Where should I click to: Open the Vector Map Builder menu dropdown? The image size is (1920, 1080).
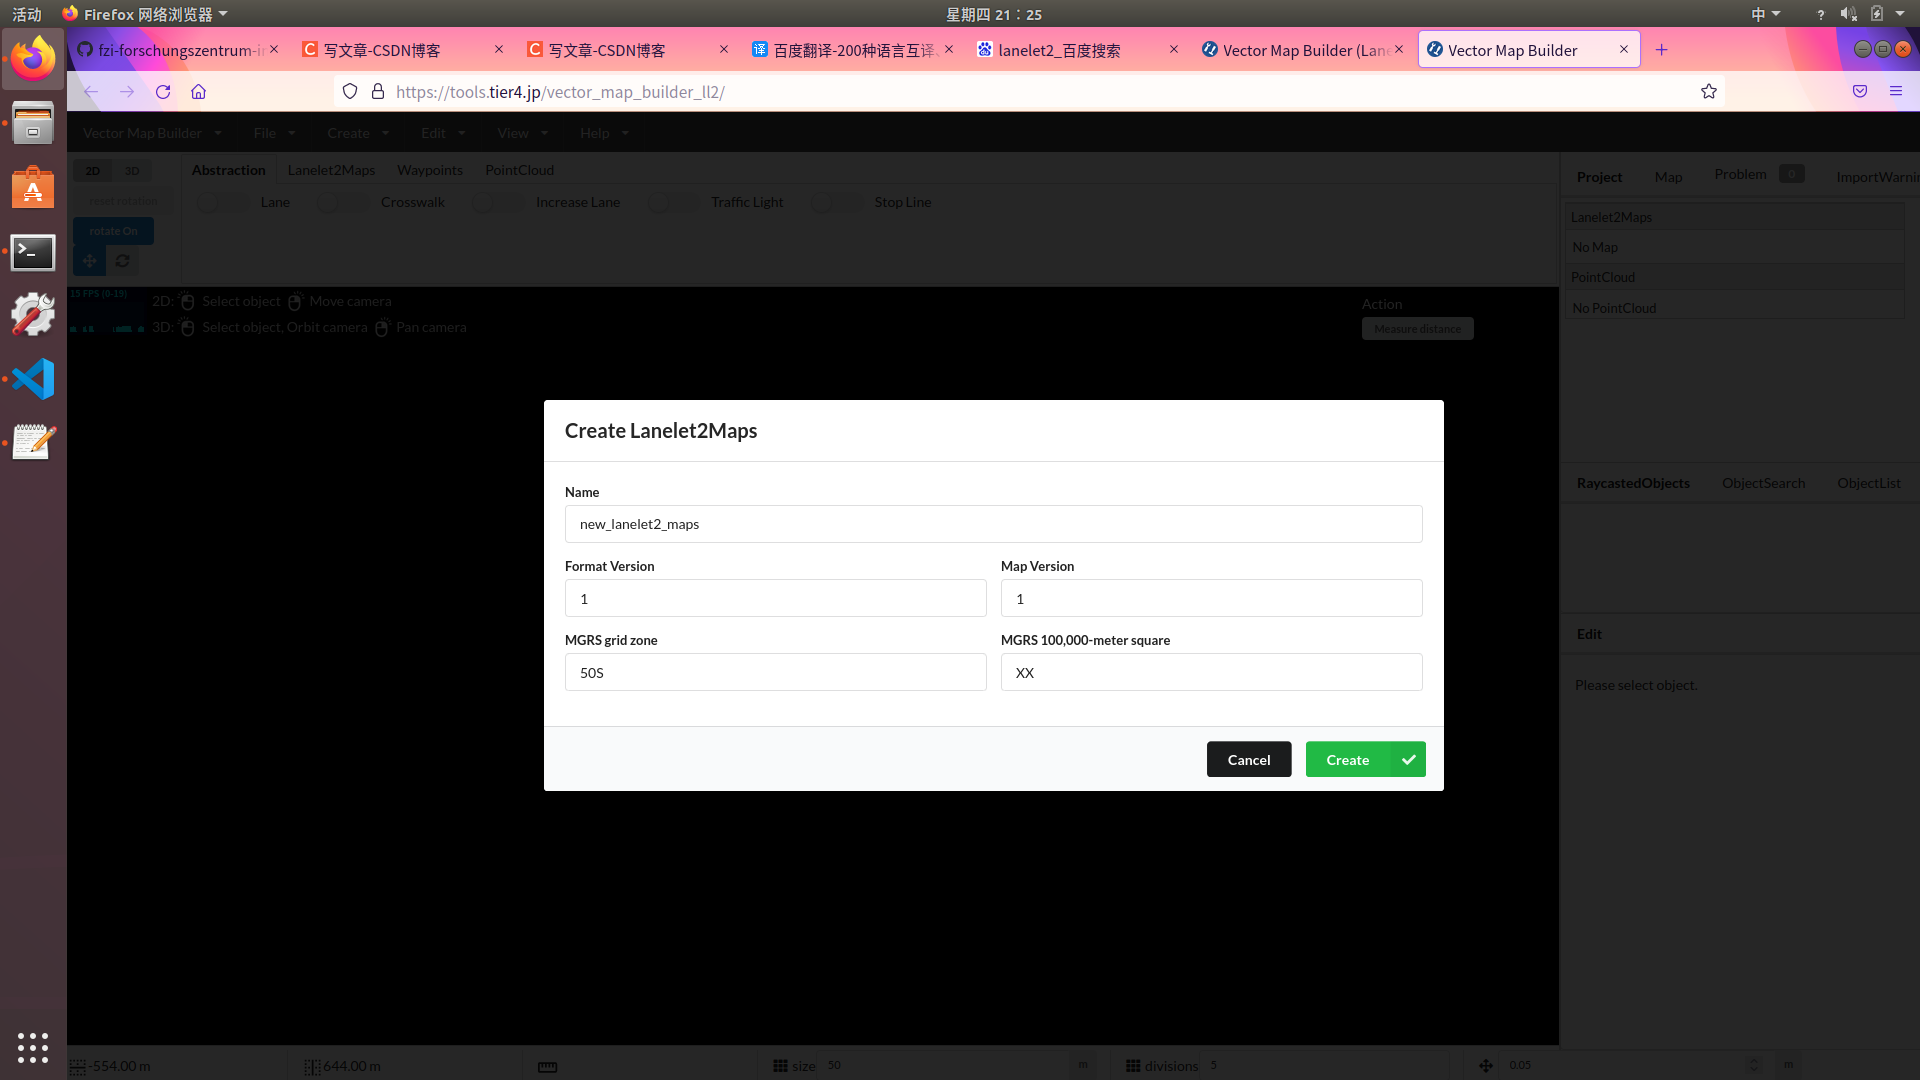[152, 133]
